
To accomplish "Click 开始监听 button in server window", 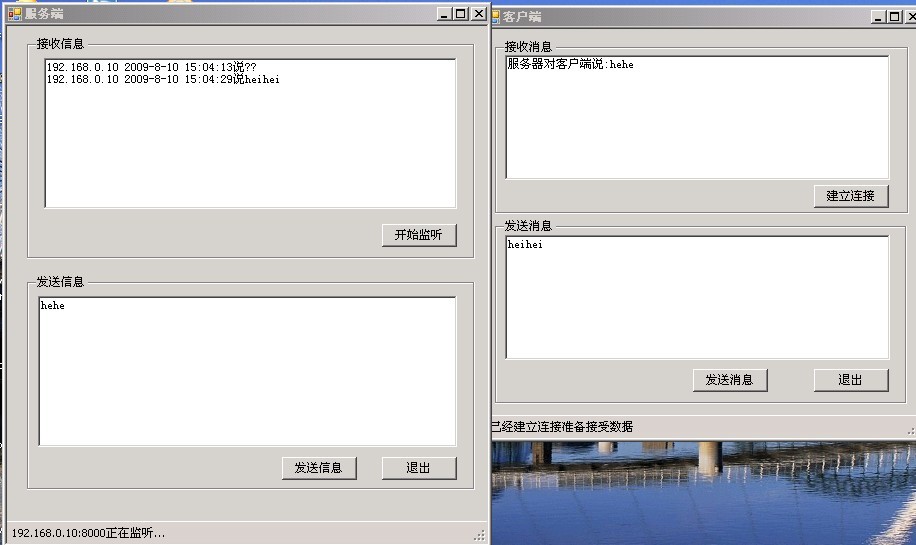I will pyautogui.click(x=419, y=235).
